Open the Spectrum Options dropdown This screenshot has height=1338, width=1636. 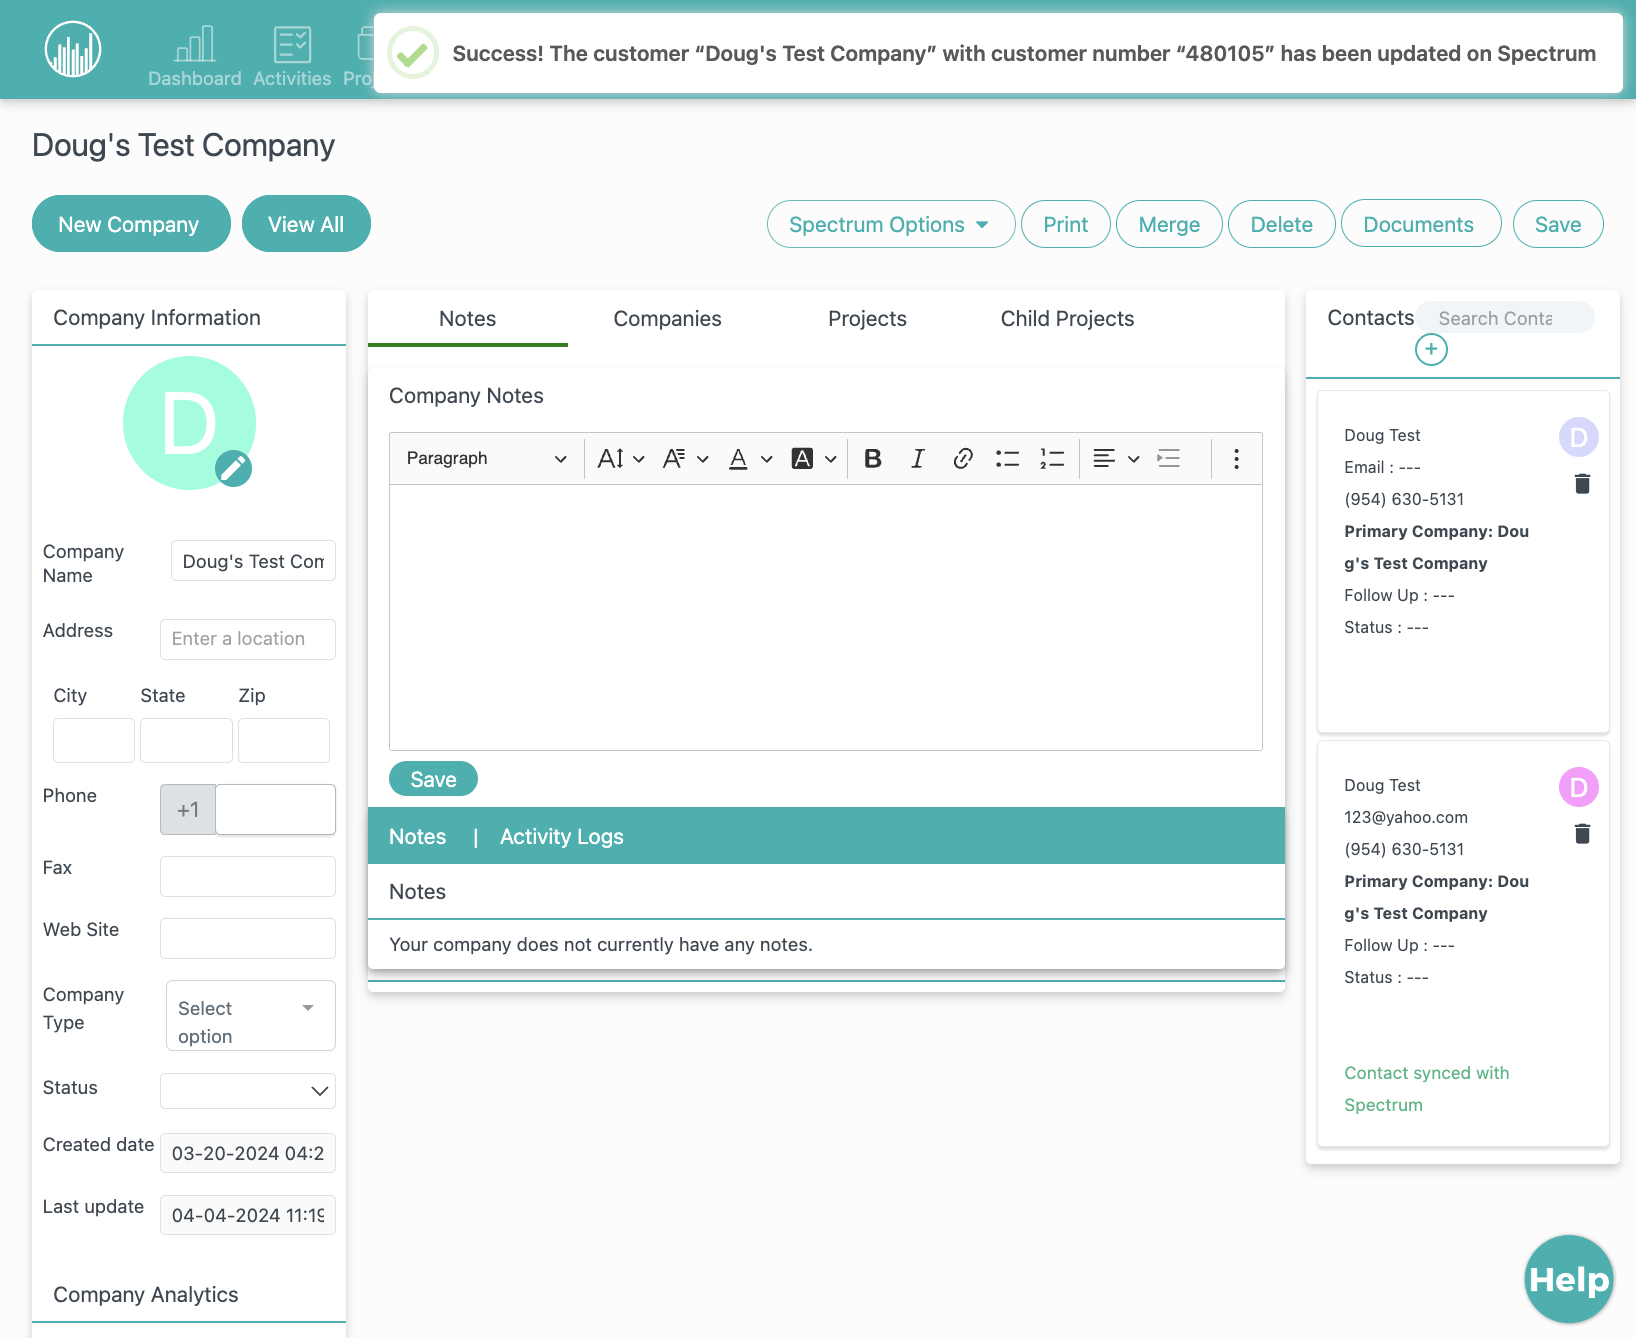point(891,224)
